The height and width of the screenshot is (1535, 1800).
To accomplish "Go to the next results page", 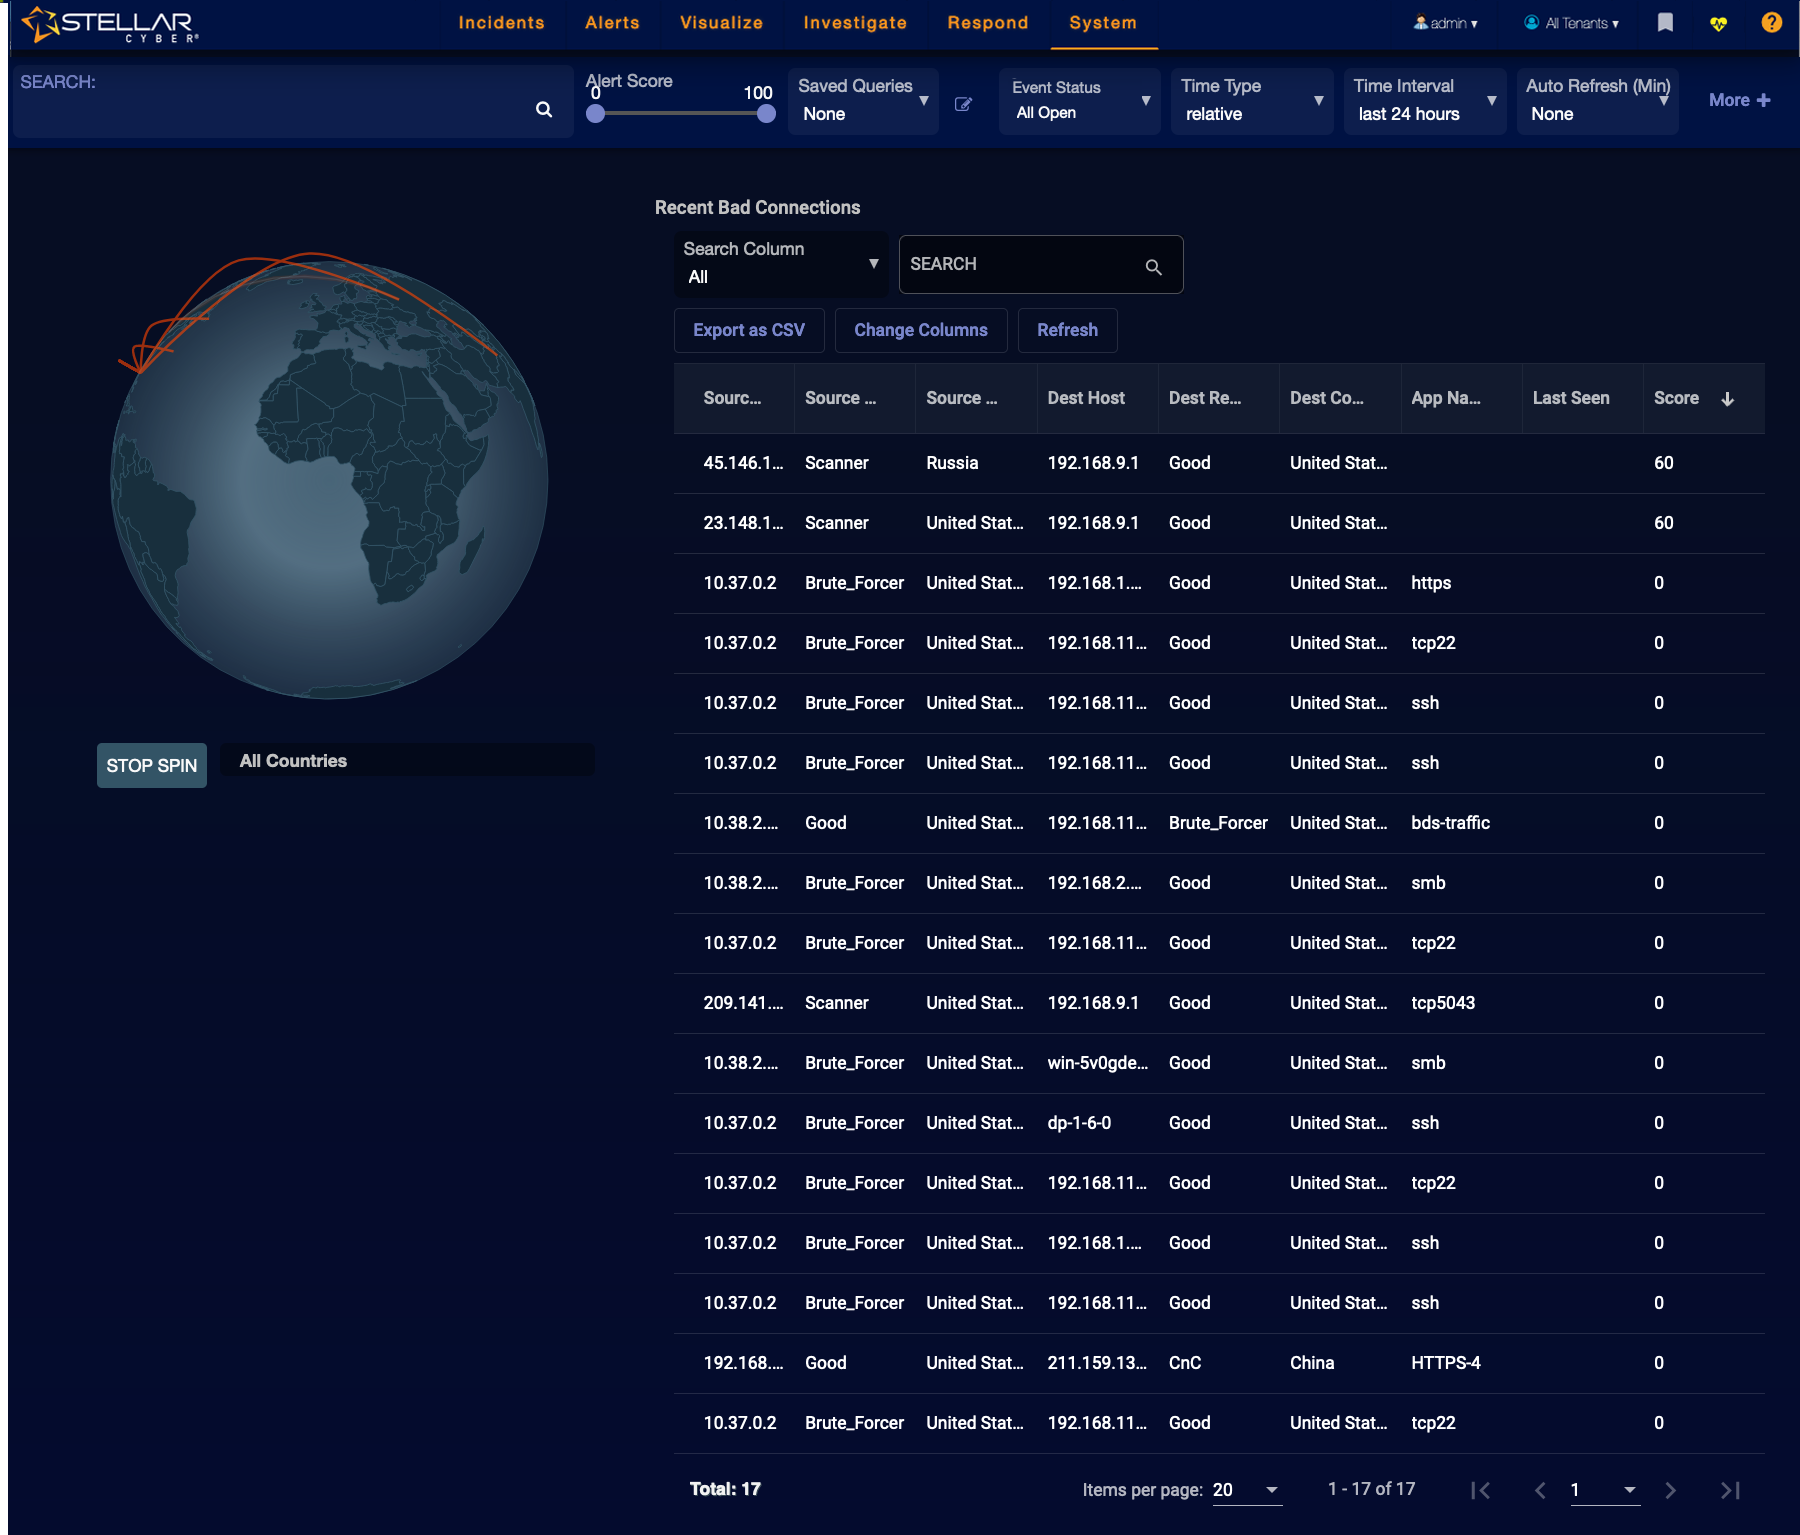I will tap(1670, 1490).
